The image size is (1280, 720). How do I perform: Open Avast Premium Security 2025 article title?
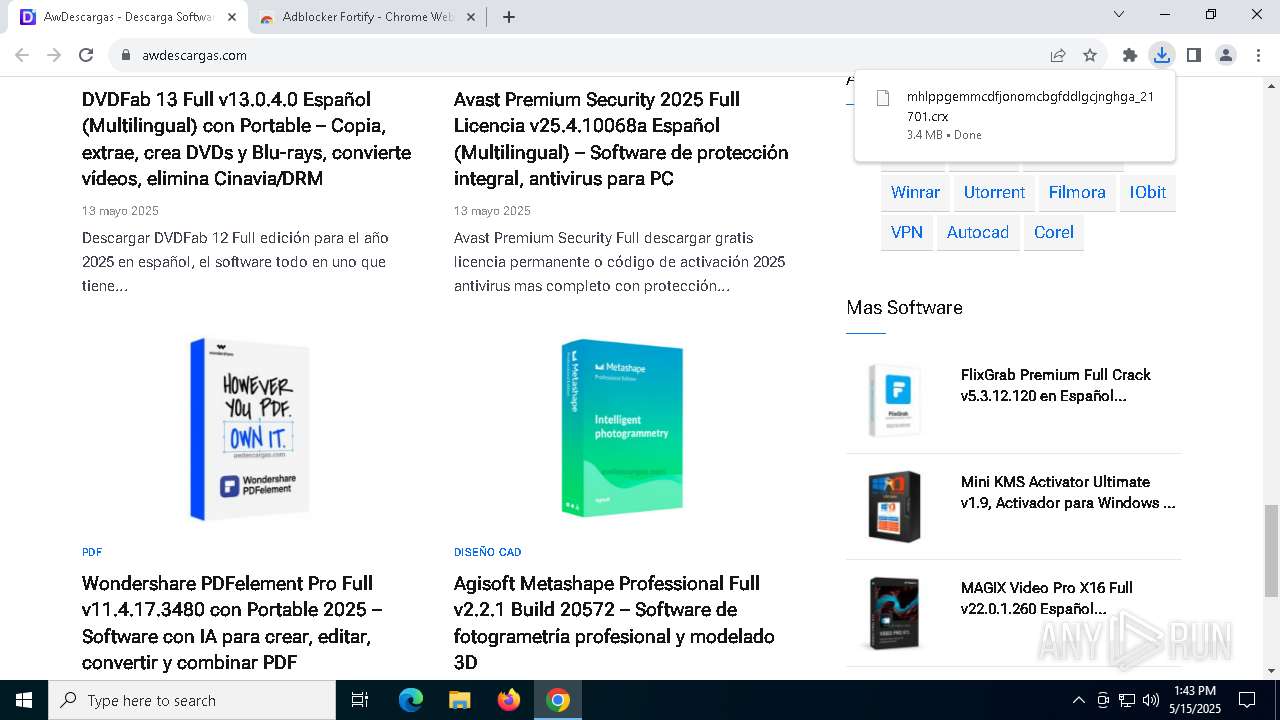tap(621, 139)
